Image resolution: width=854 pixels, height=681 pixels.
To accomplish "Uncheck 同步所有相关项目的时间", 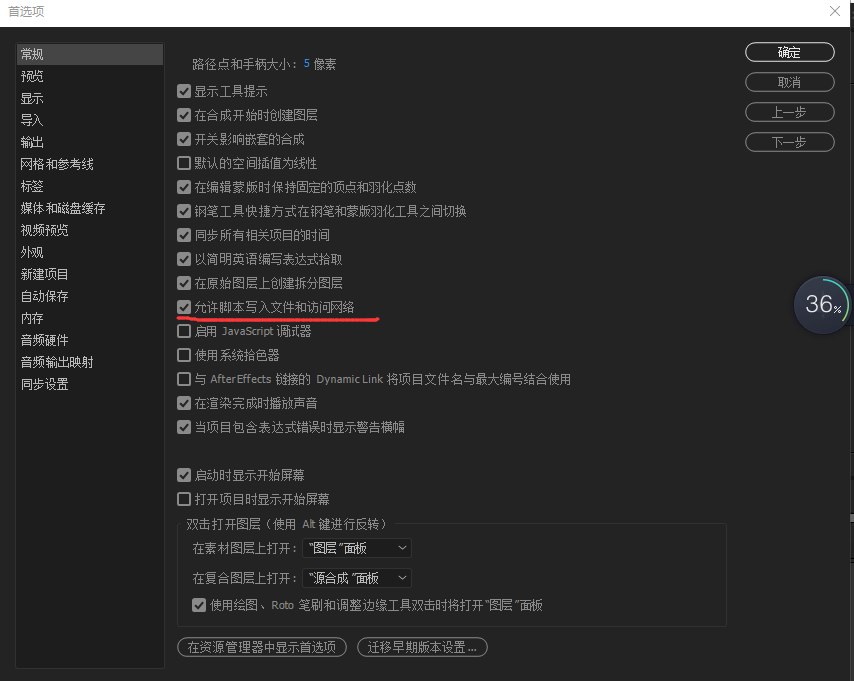I will 185,235.
